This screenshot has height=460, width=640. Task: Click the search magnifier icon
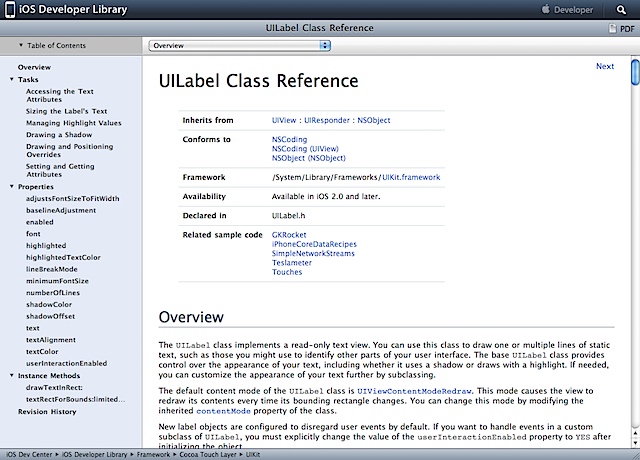click(620, 10)
